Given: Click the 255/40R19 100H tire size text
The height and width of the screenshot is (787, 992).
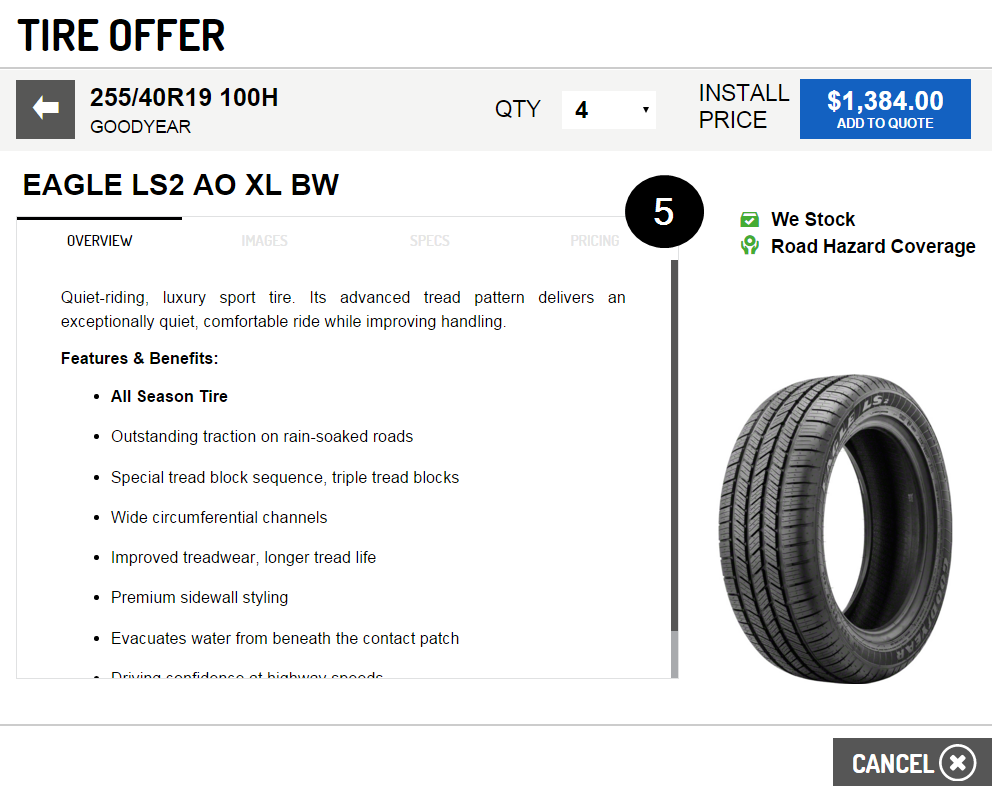Looking at the screenshot, I should (184, 98).
